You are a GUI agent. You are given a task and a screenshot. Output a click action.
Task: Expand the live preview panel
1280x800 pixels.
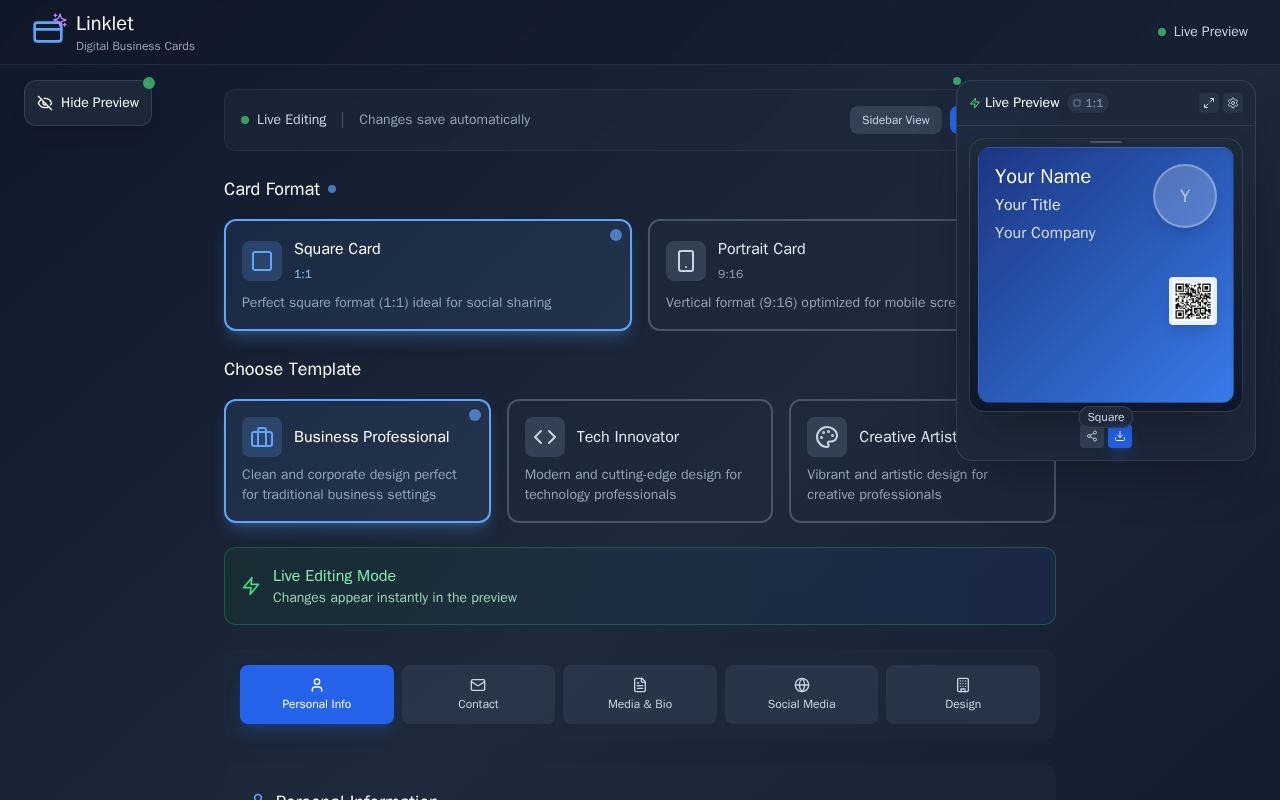[1209, 103]
